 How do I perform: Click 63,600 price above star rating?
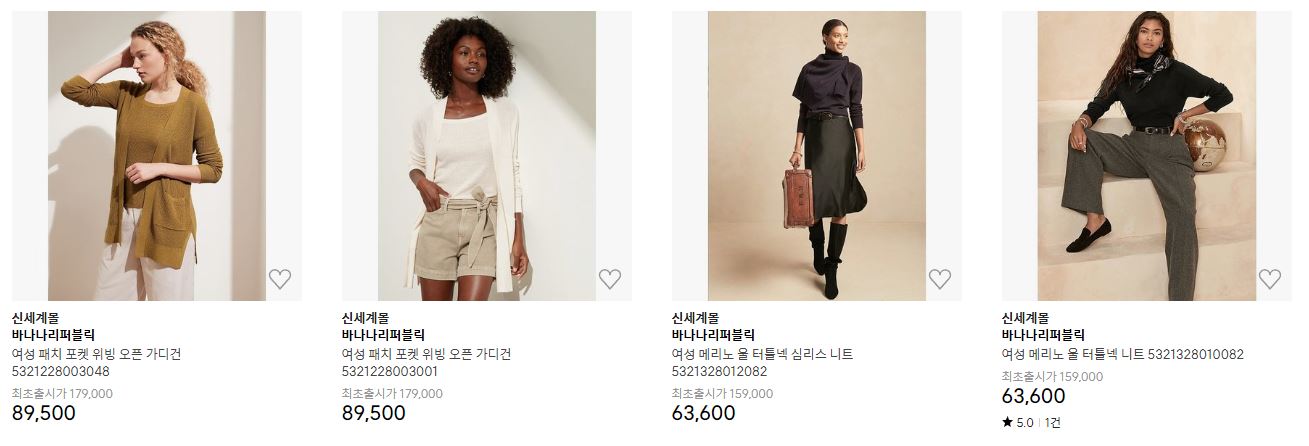tap(1034, 396)
